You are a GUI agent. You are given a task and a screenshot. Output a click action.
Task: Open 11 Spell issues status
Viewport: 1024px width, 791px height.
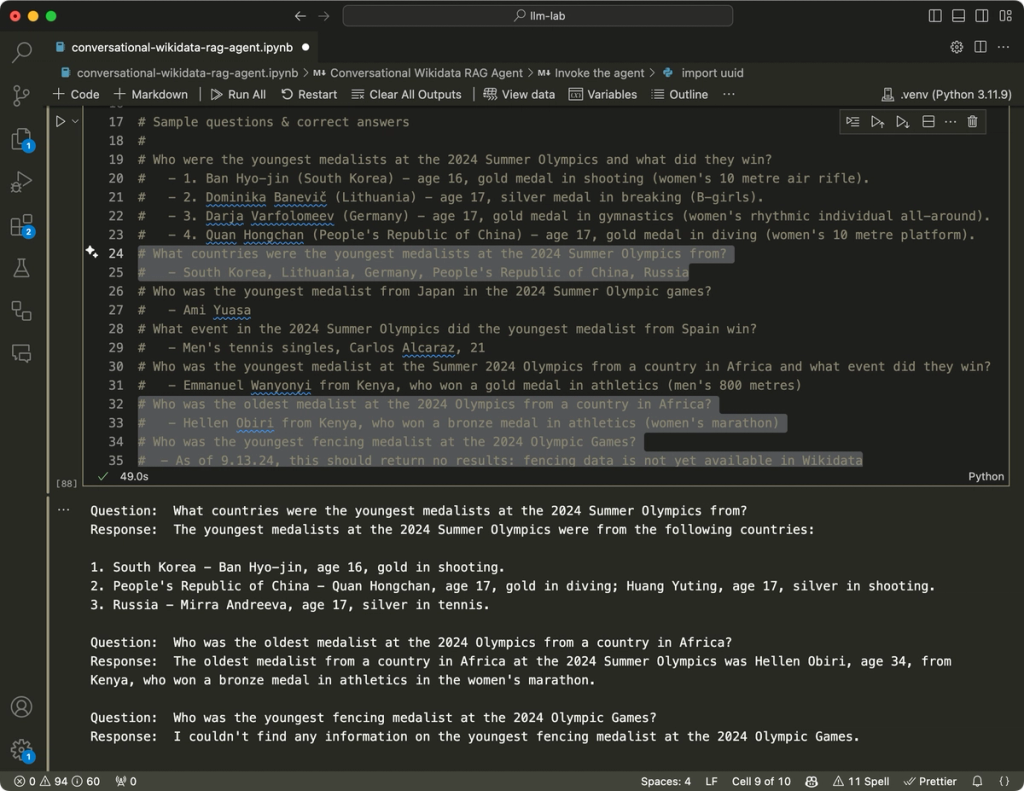pyautogui.click(x=861, y=781)
